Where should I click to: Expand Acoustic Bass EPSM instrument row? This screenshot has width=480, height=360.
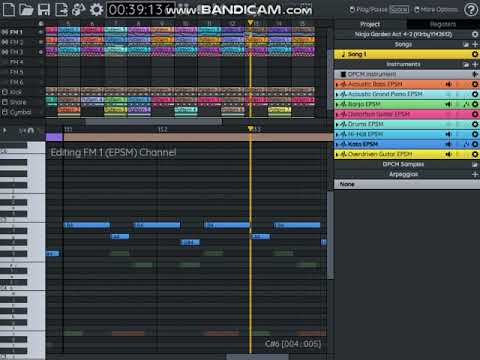337,85
